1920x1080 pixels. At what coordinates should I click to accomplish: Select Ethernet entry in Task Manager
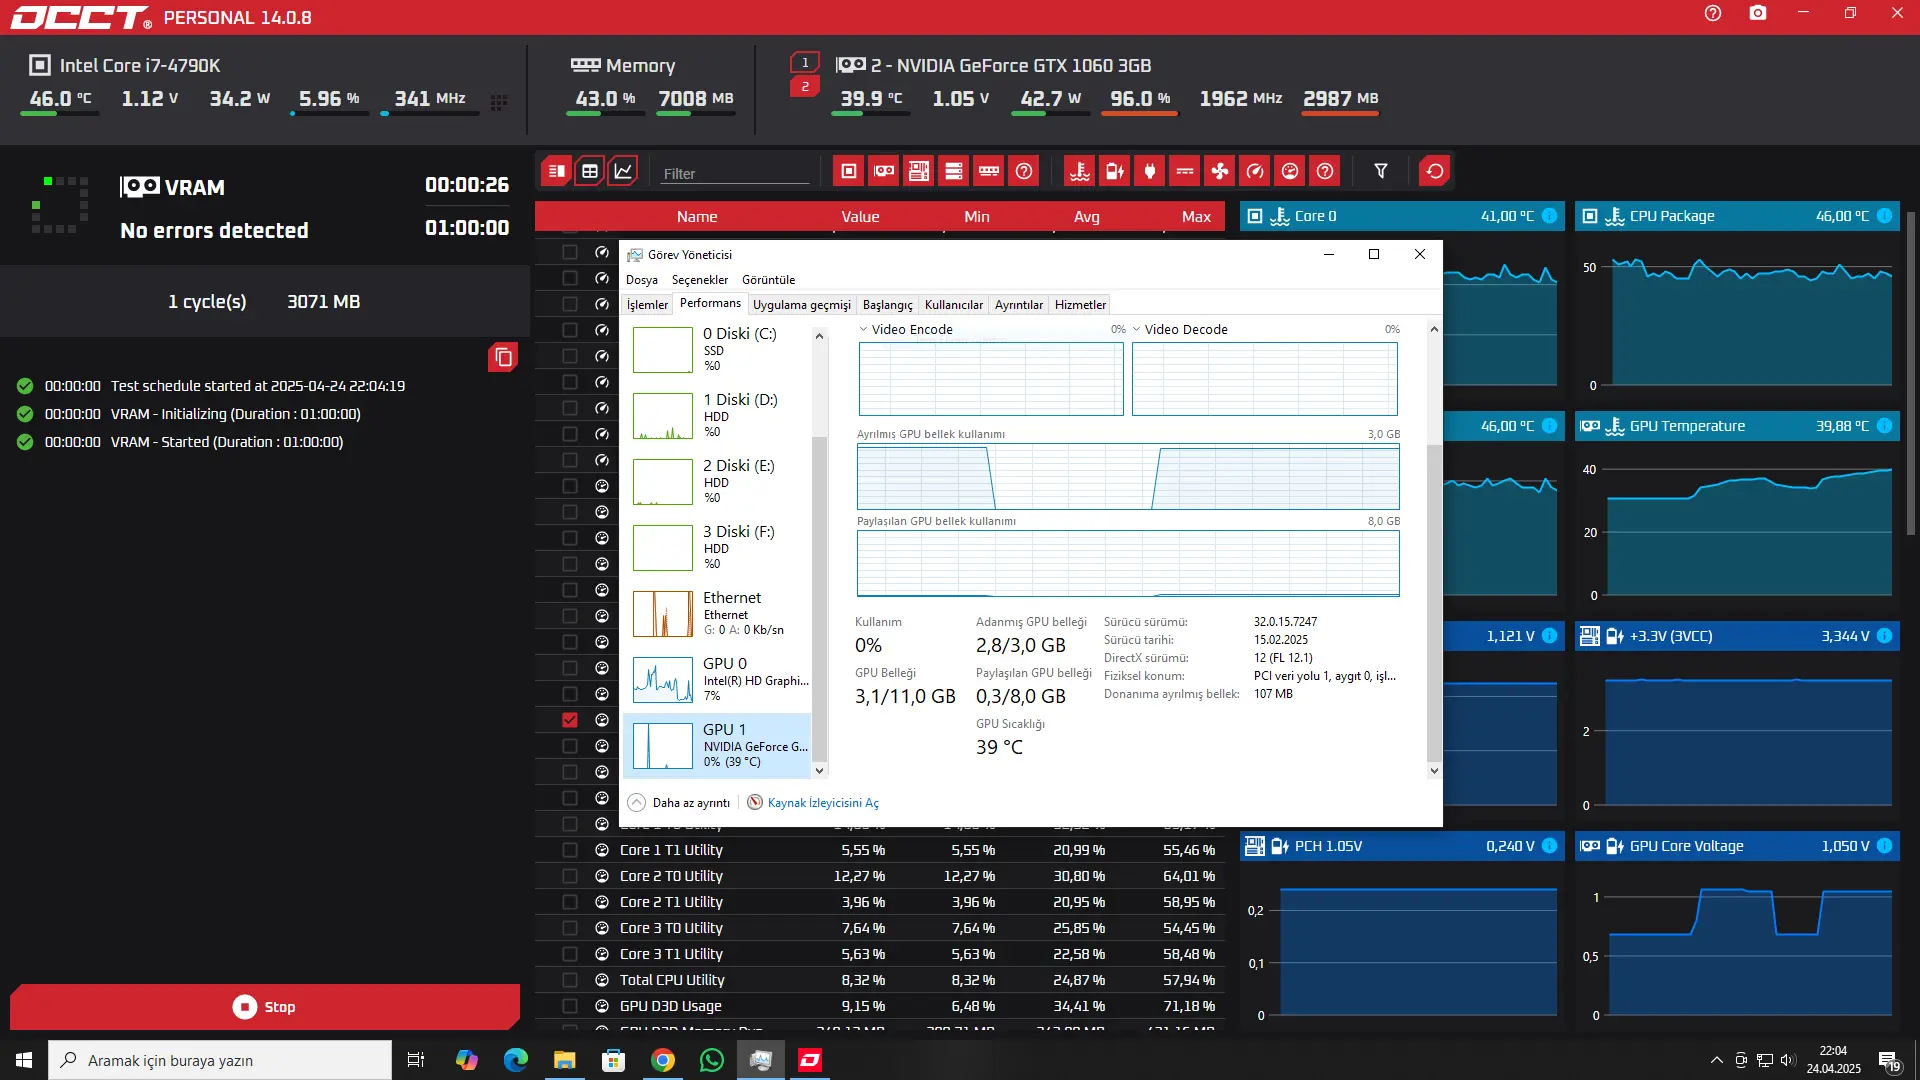coord(717,614)
